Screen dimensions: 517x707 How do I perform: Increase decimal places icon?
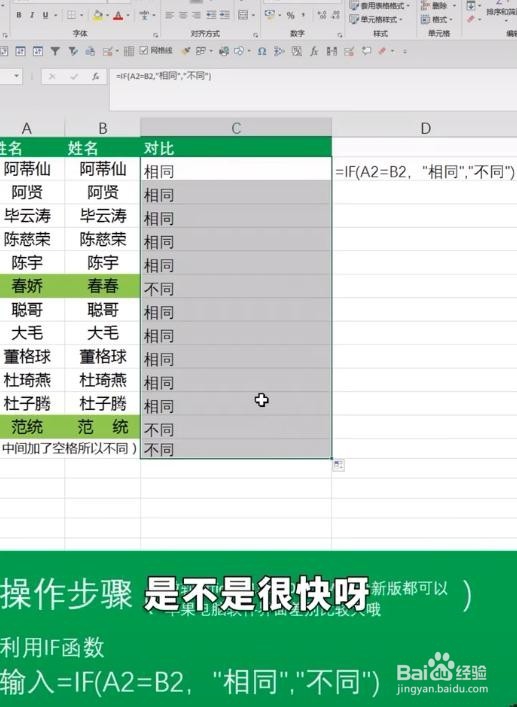pos(322,15)
